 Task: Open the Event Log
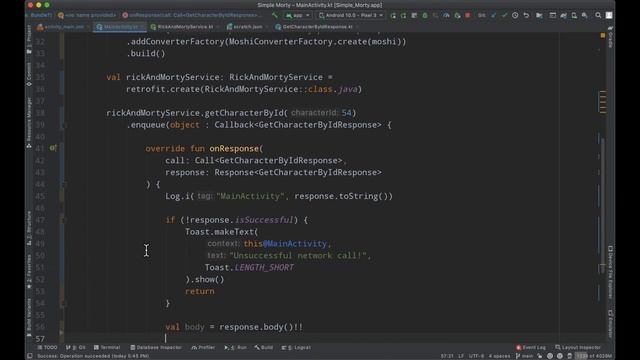pyautogui.click(x=531, y=347)
